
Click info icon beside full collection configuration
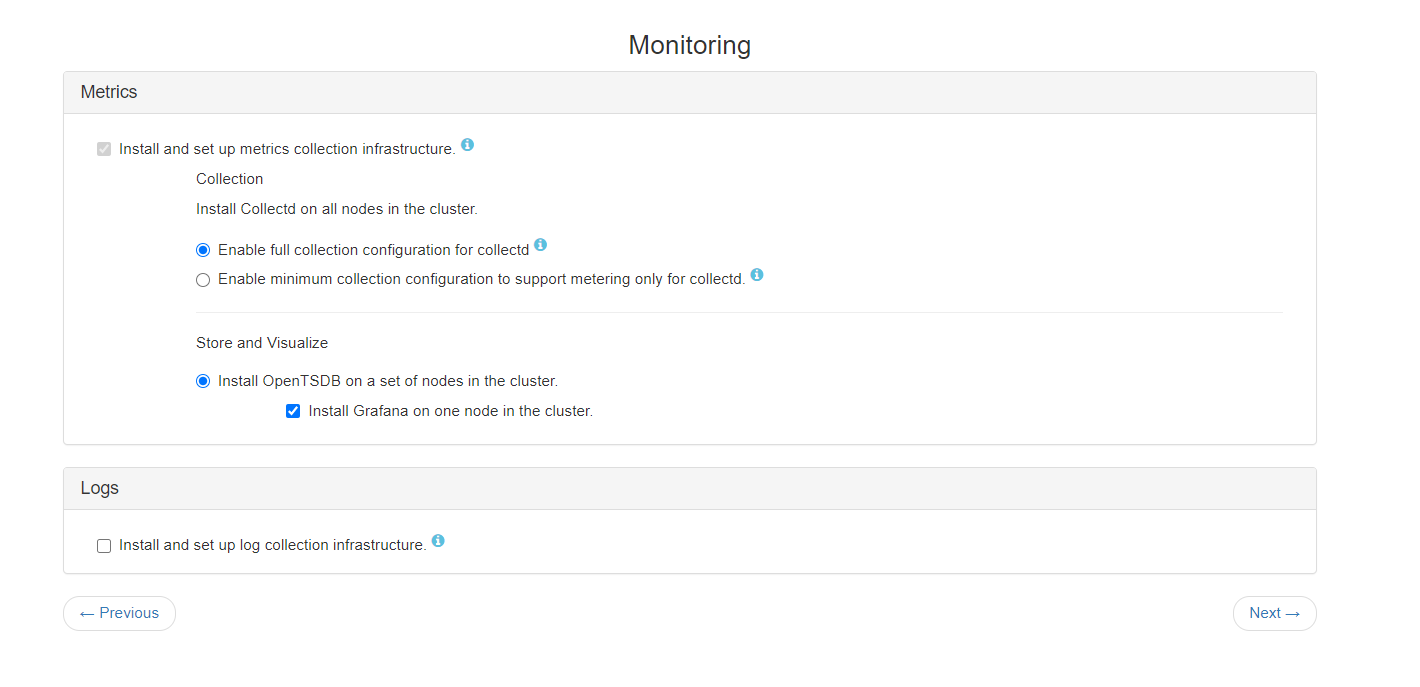(540, 245)
